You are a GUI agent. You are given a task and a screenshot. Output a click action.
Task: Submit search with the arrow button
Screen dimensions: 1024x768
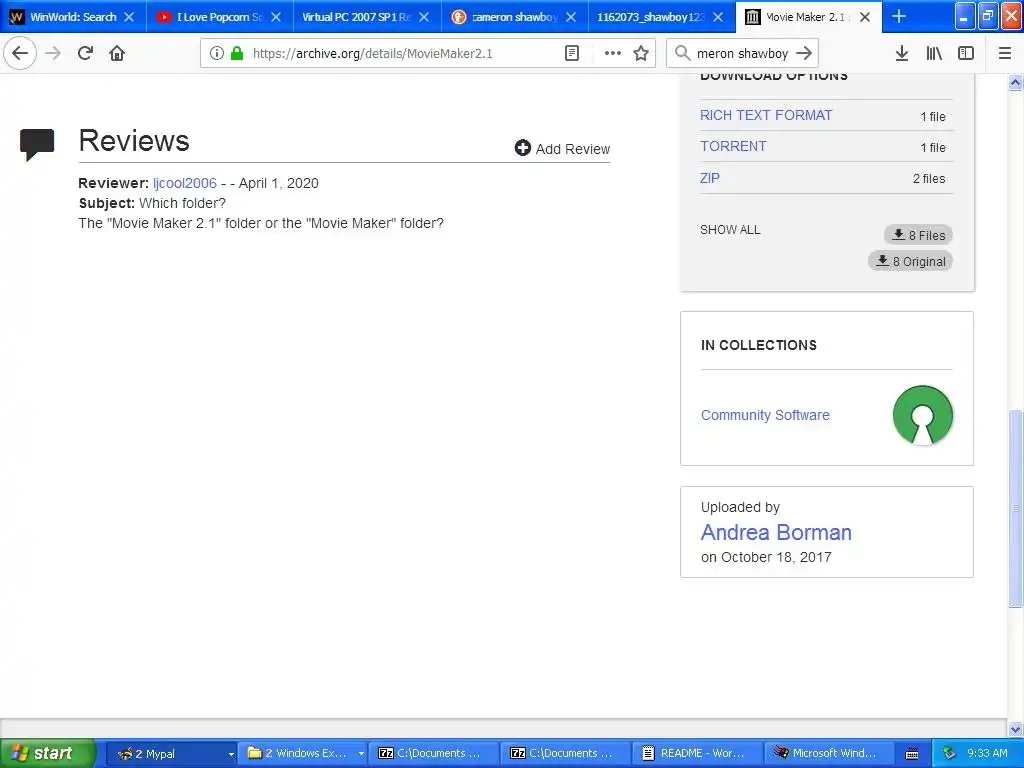tap(804, 53)
